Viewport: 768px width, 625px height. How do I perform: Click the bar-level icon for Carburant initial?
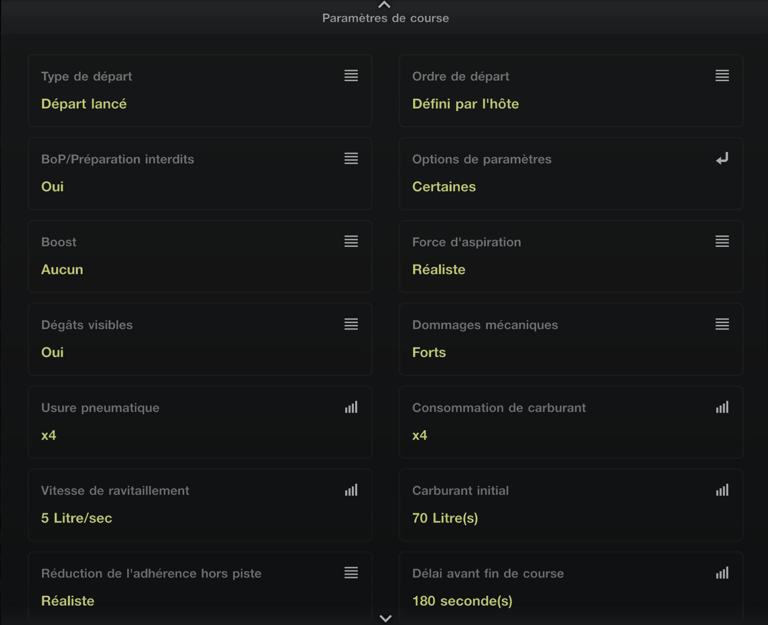tap(722, 490)
